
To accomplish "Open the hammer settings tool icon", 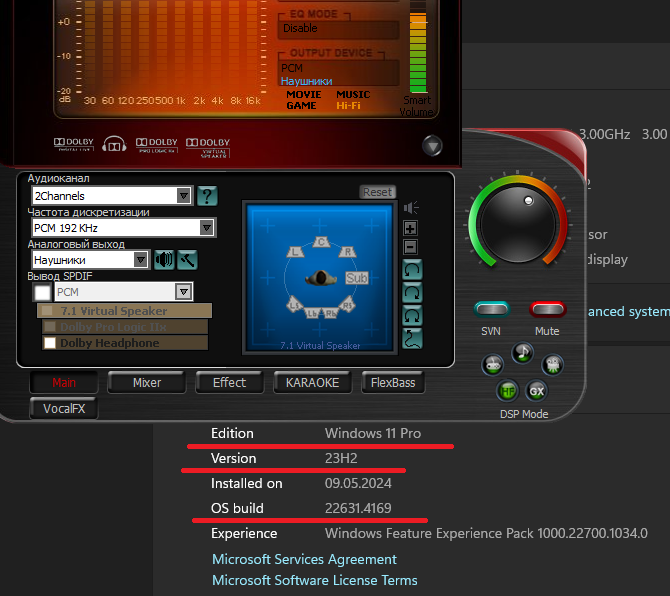I will [x=187, y=259].
